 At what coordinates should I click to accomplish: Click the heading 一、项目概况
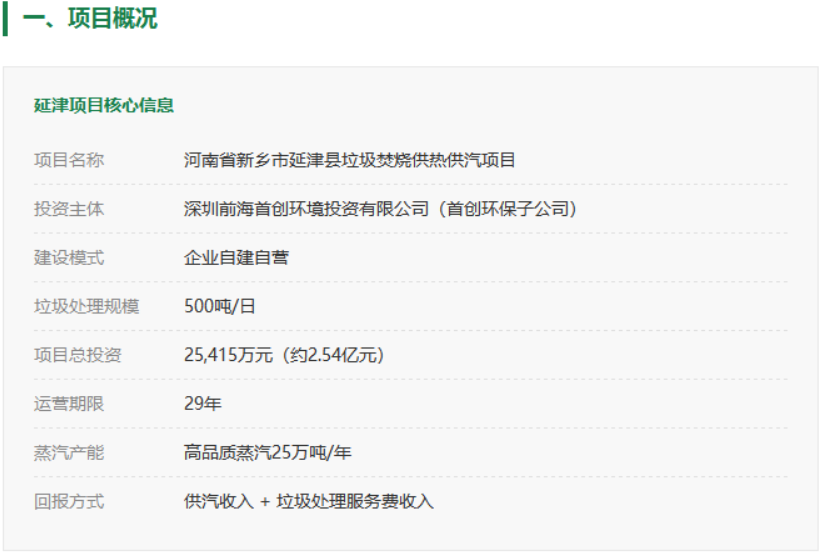click(90, 18)
